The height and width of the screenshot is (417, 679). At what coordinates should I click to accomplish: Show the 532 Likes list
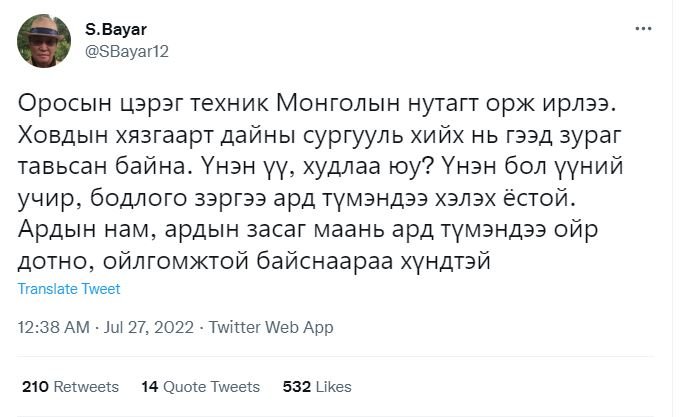(x=317, y=386)
